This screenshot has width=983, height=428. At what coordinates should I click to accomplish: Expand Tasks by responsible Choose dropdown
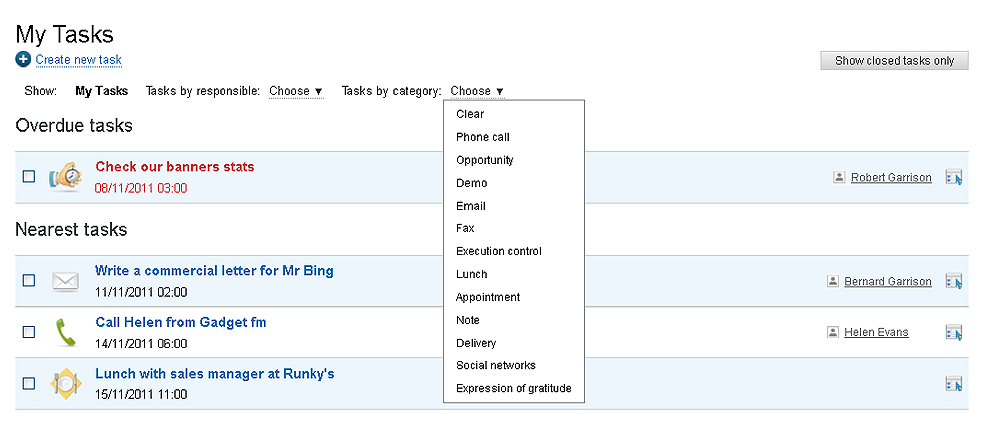pyautogui.click(x=296, y=91)
